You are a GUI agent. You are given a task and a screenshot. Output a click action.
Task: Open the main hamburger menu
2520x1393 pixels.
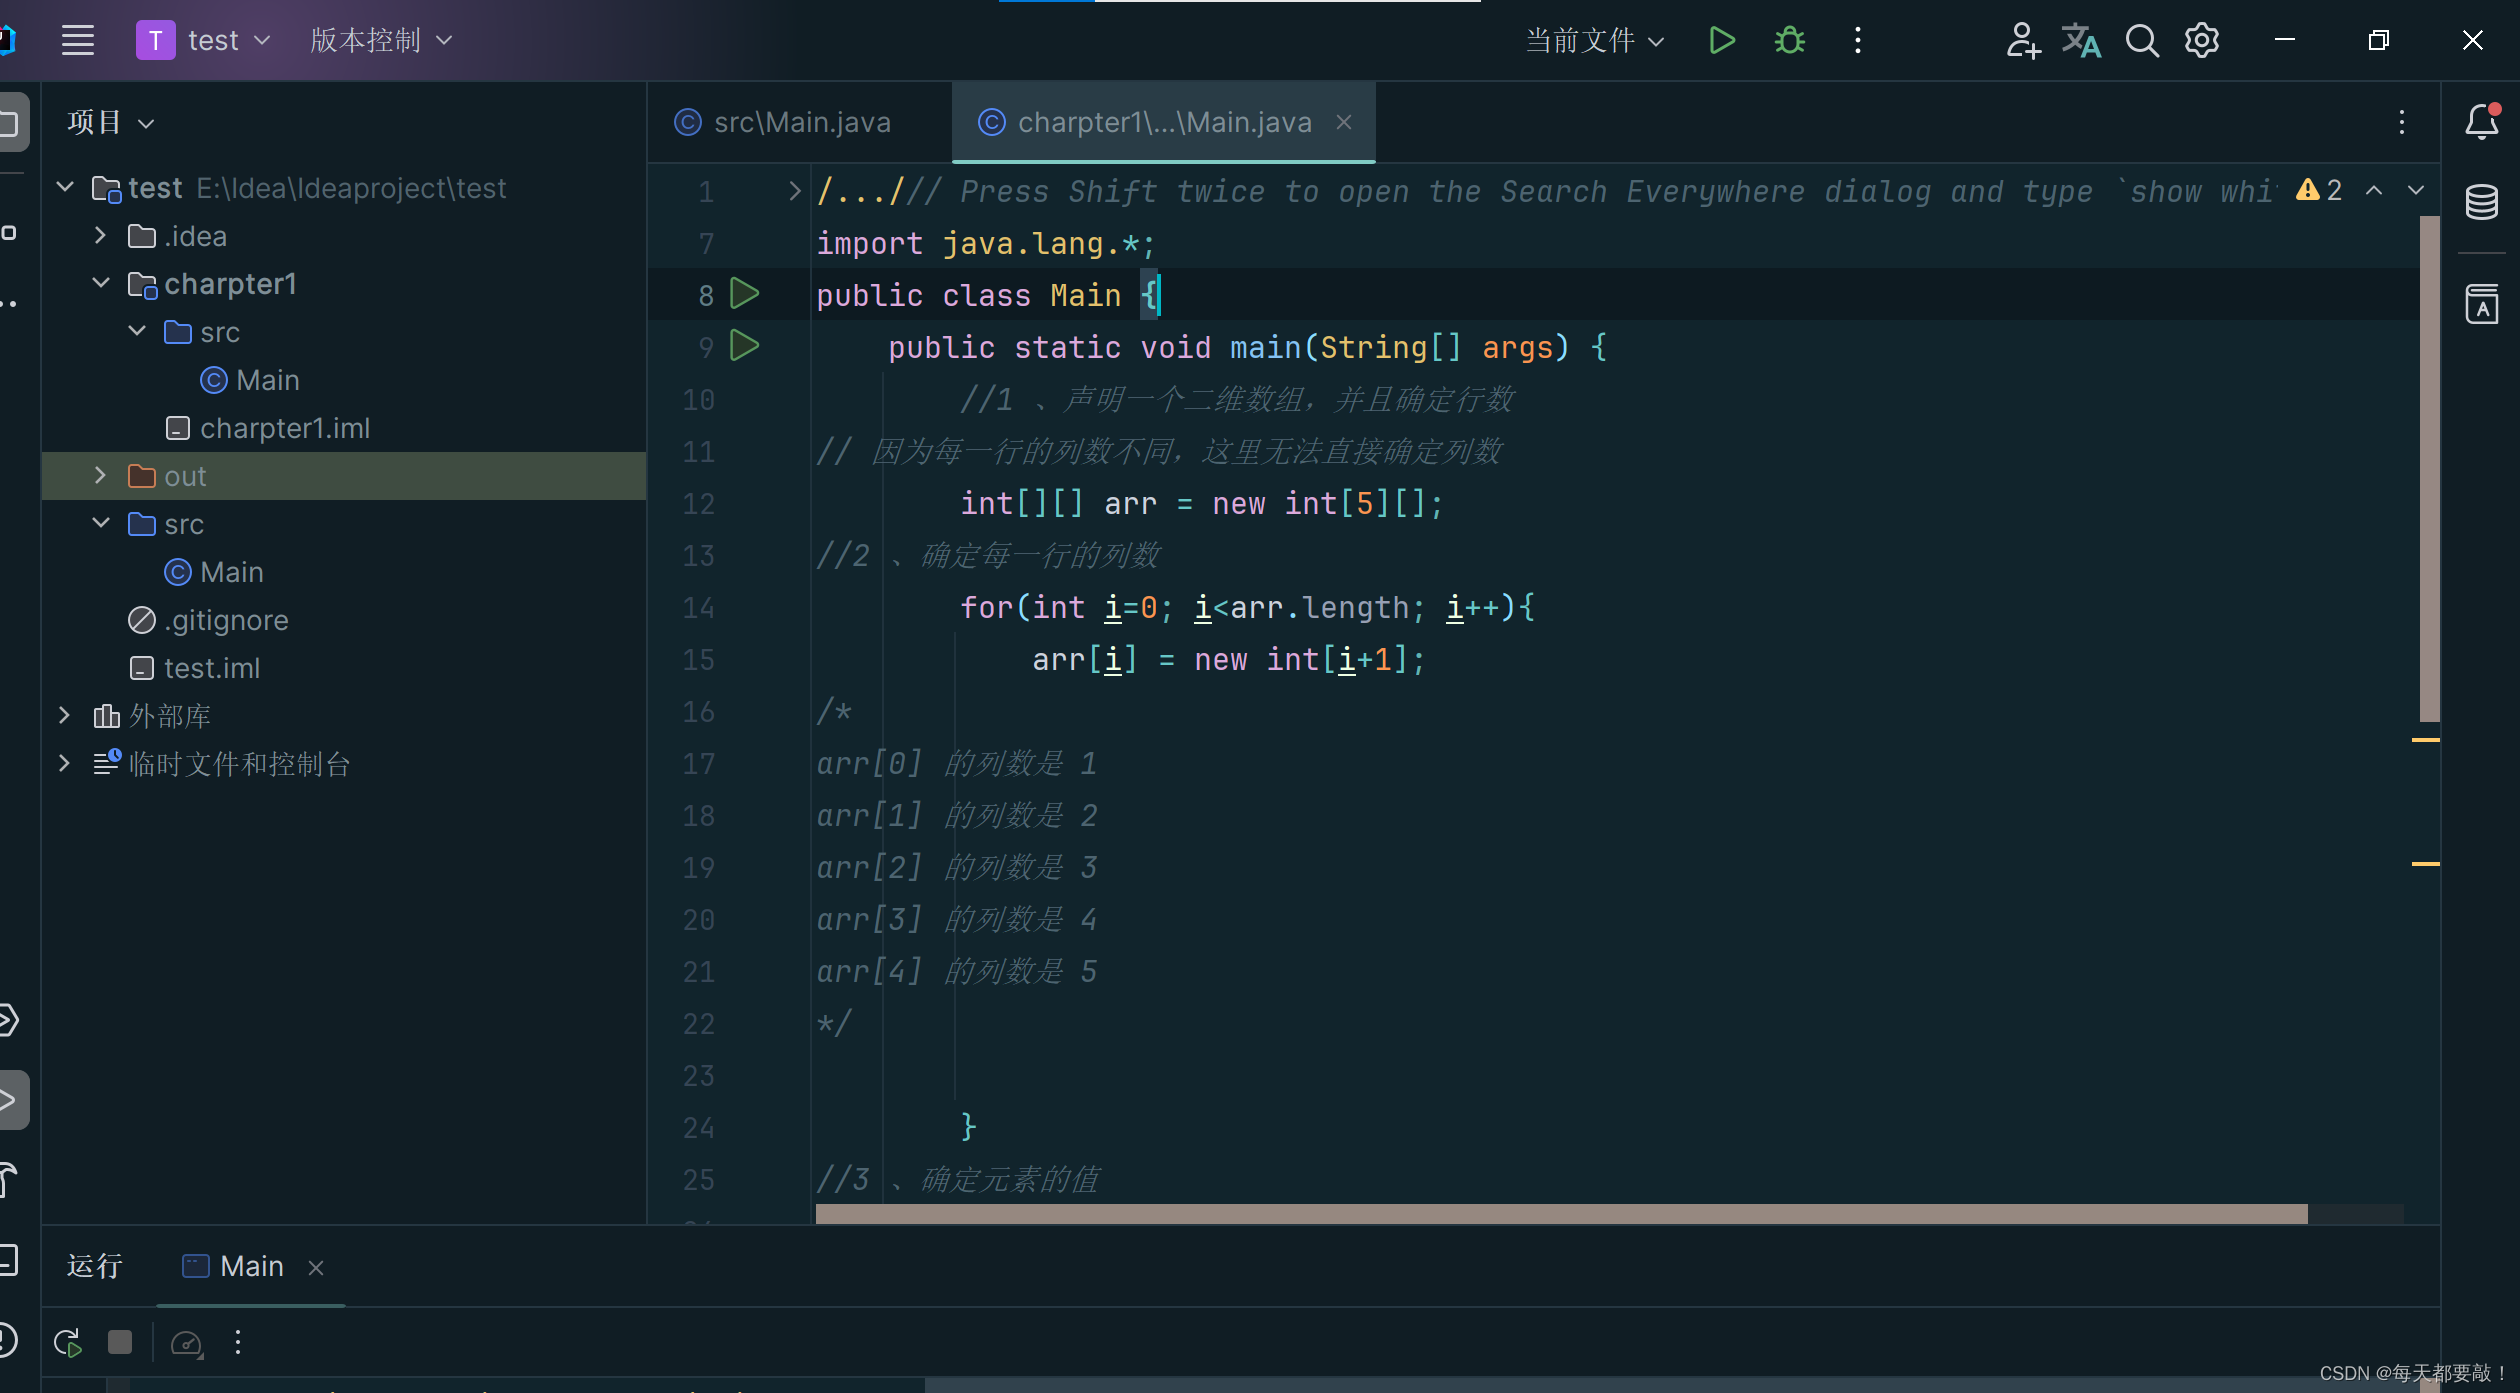78,41
